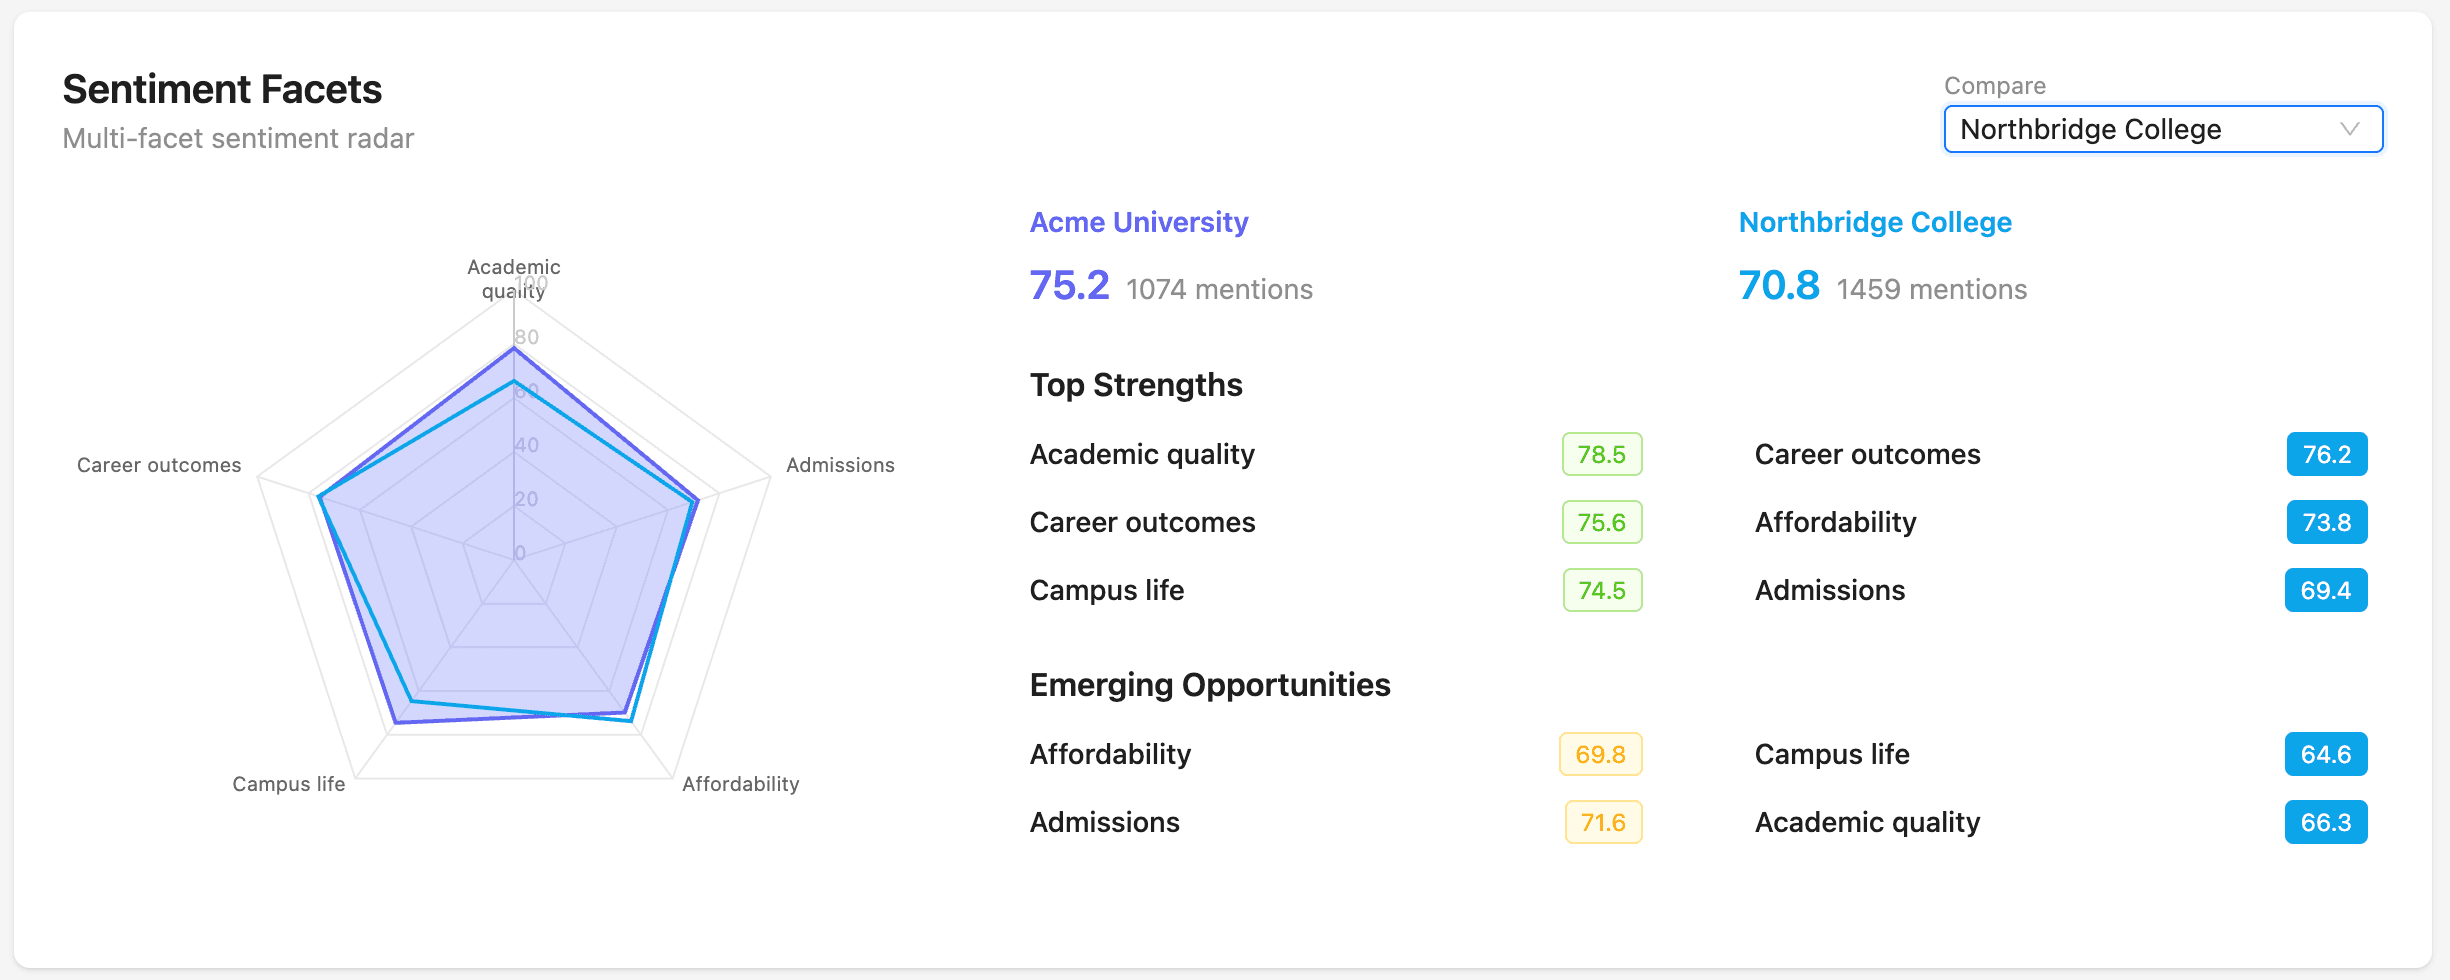Click the Admissions axis label on the radar
Screen dimensions: 2450x980
[x=841, y=464]
